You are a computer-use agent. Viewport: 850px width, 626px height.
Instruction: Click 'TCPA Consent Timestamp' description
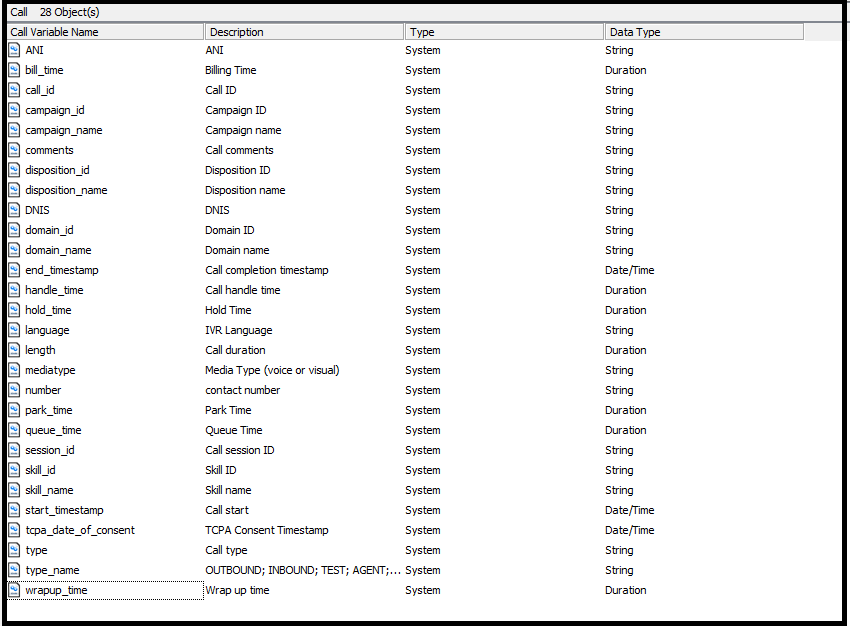point(267,531)
